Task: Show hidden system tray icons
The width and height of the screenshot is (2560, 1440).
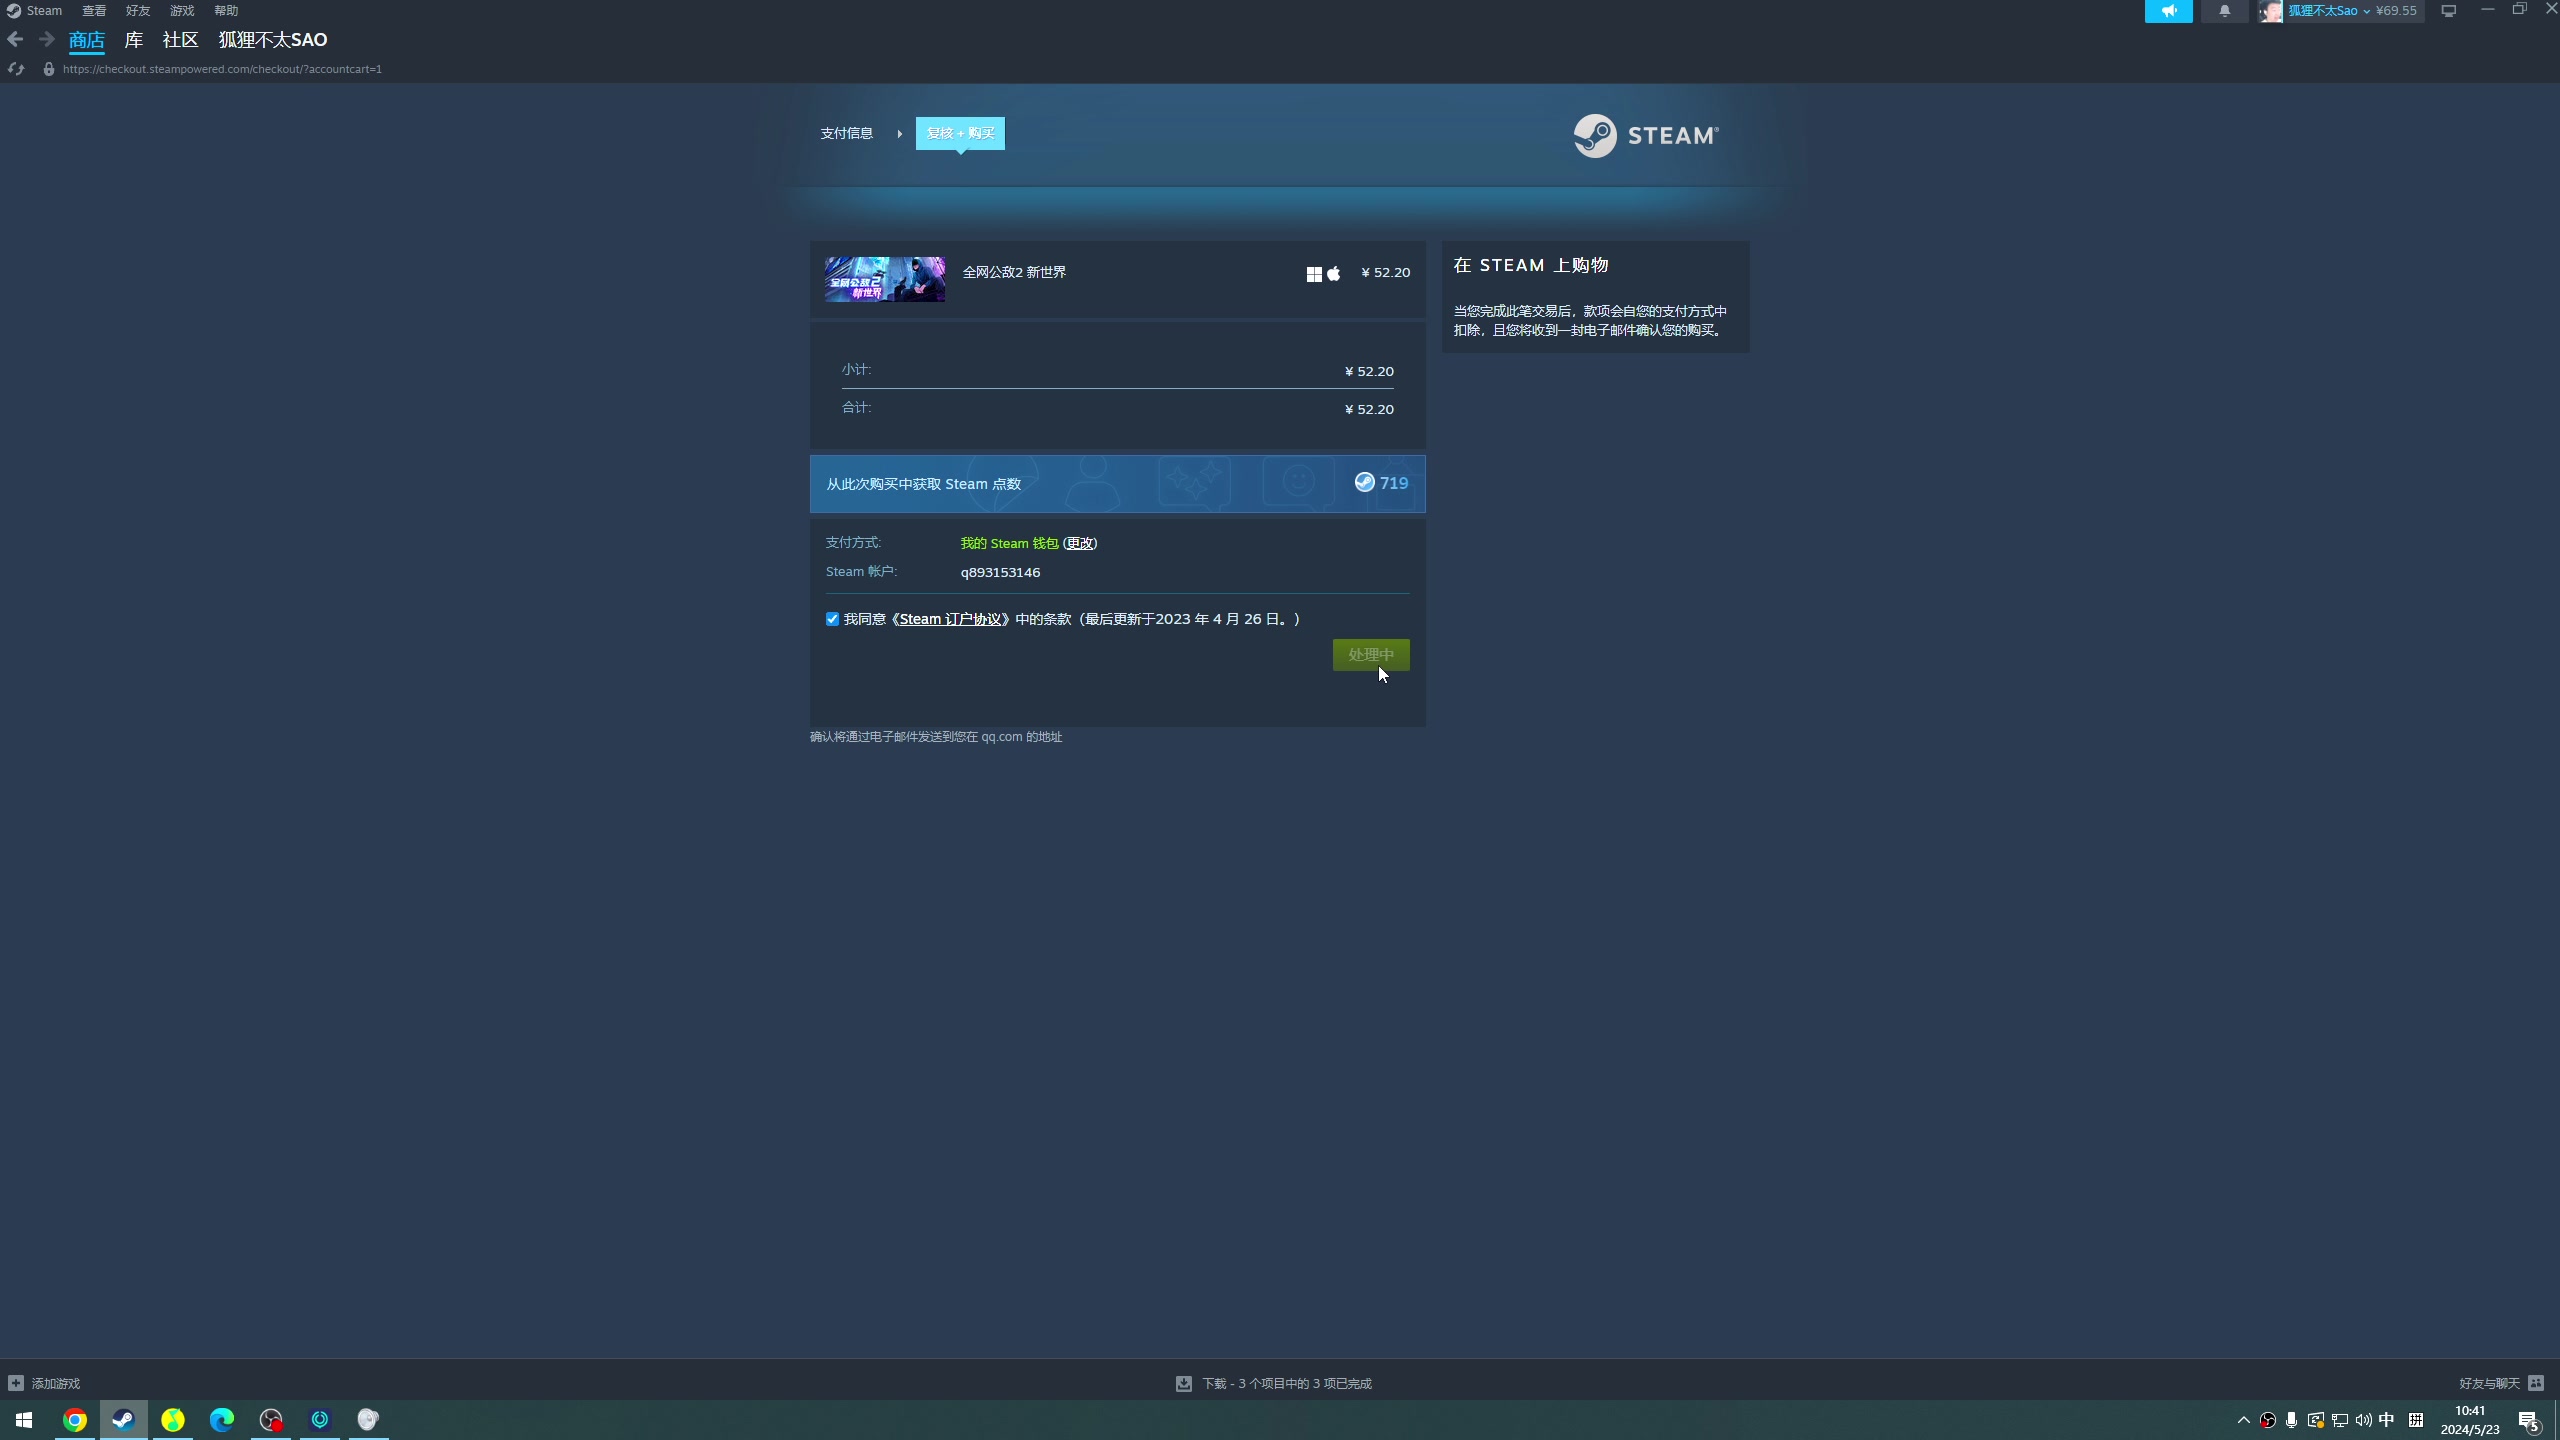Action: pos(2243,1420)
